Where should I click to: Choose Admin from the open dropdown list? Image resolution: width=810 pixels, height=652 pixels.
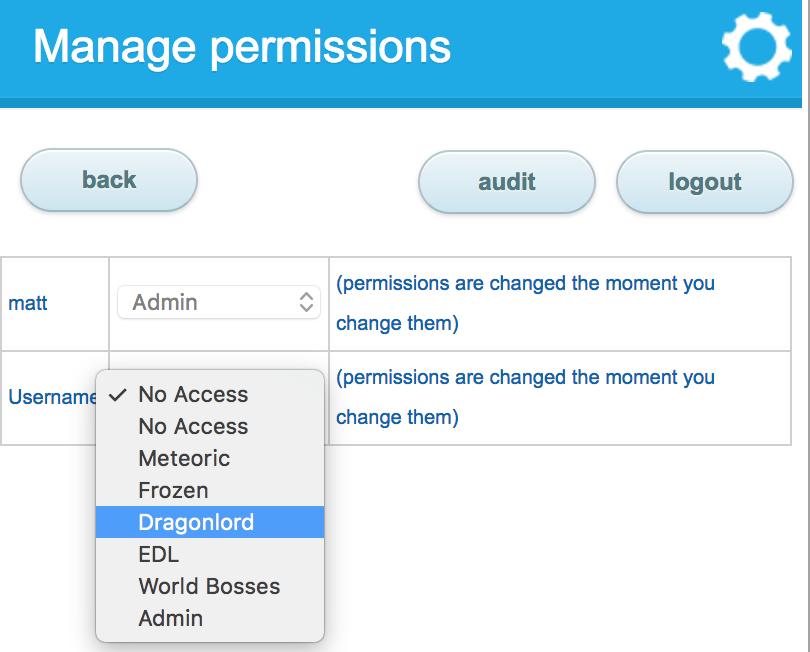170,619
